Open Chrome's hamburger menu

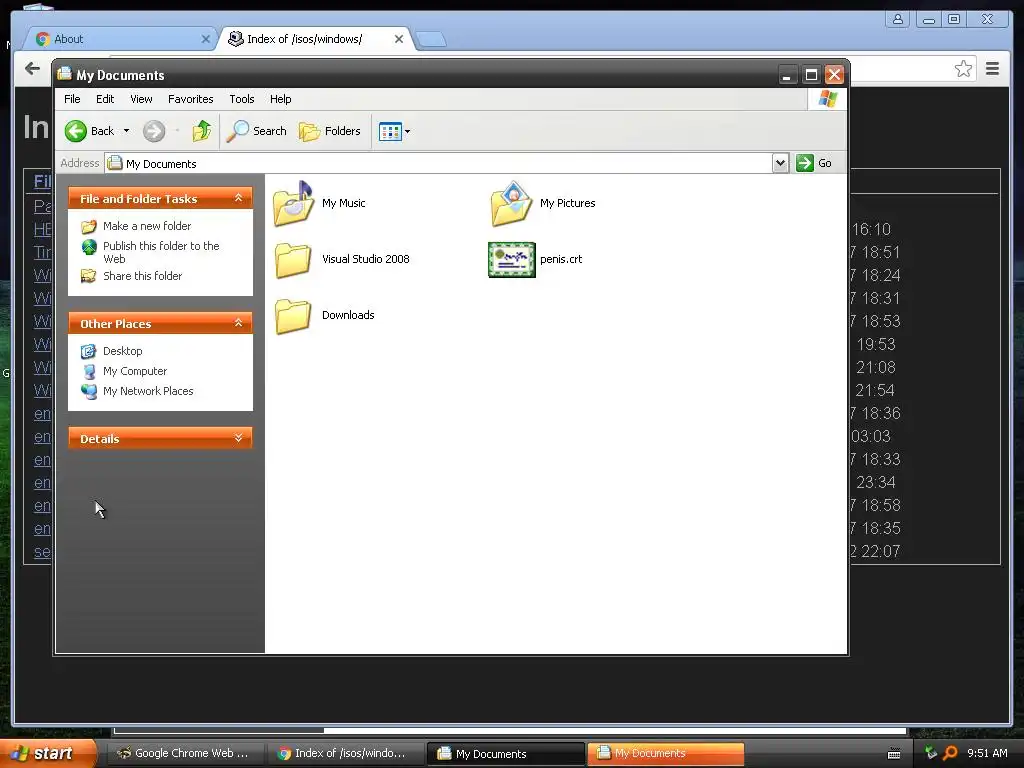pyautogui.click(x=993, y=69)
